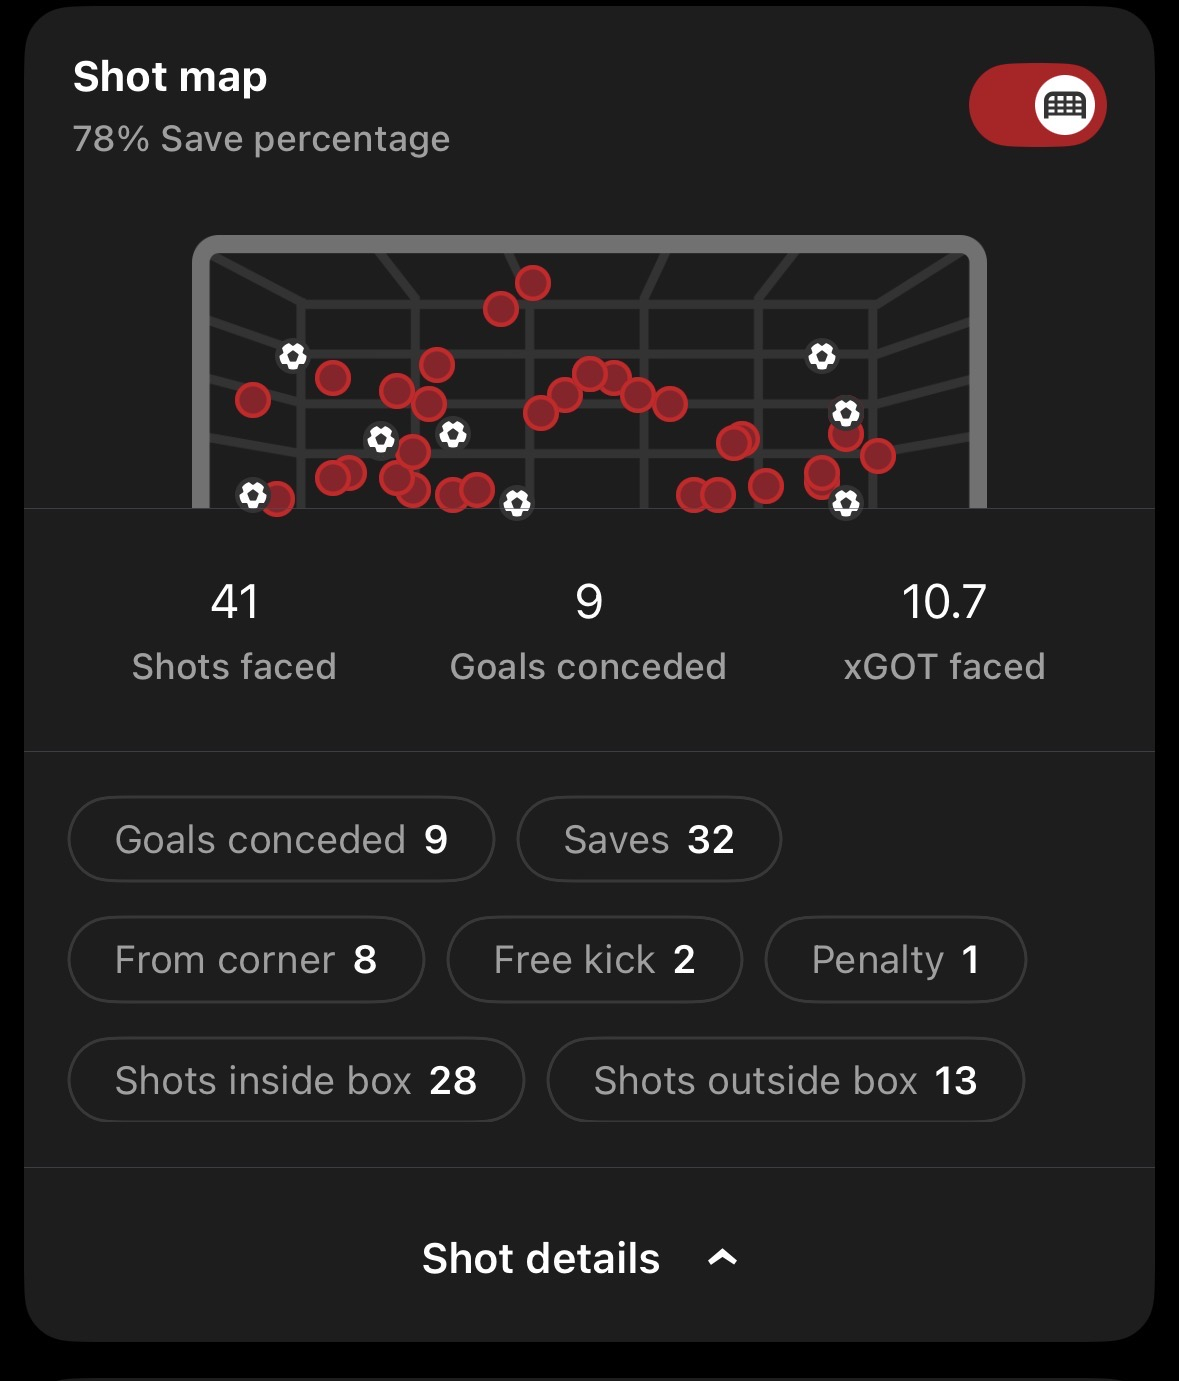The height and width of the screenshot is (1381, 1179).
Task: Tap the Shot details label
Action: (541, 1258)
